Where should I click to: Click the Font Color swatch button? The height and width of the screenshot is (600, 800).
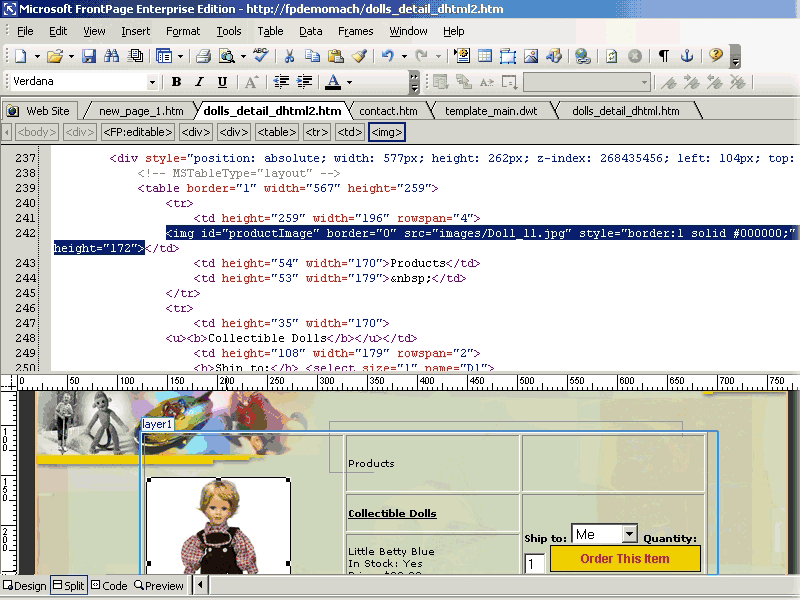point(332,82)
